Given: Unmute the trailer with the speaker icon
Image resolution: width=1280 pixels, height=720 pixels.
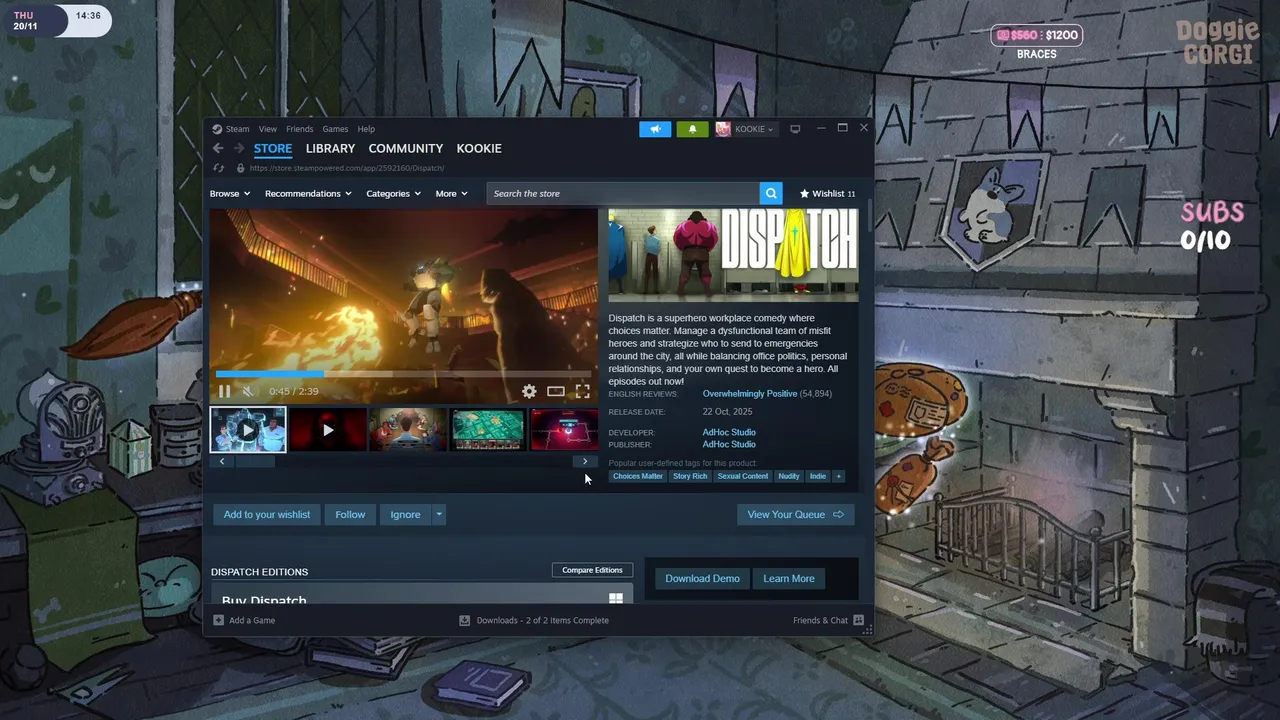Looking at the screenshot, I should pyautogui.click(x=248, y=391).
